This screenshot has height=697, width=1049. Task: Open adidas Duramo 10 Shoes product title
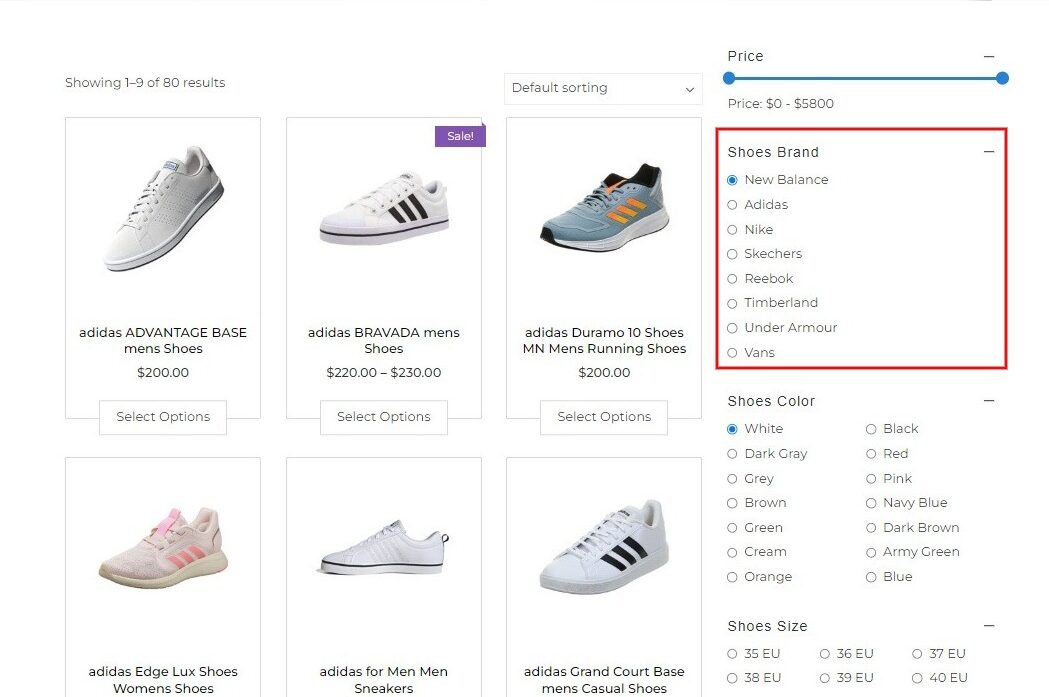coord(604,340)
